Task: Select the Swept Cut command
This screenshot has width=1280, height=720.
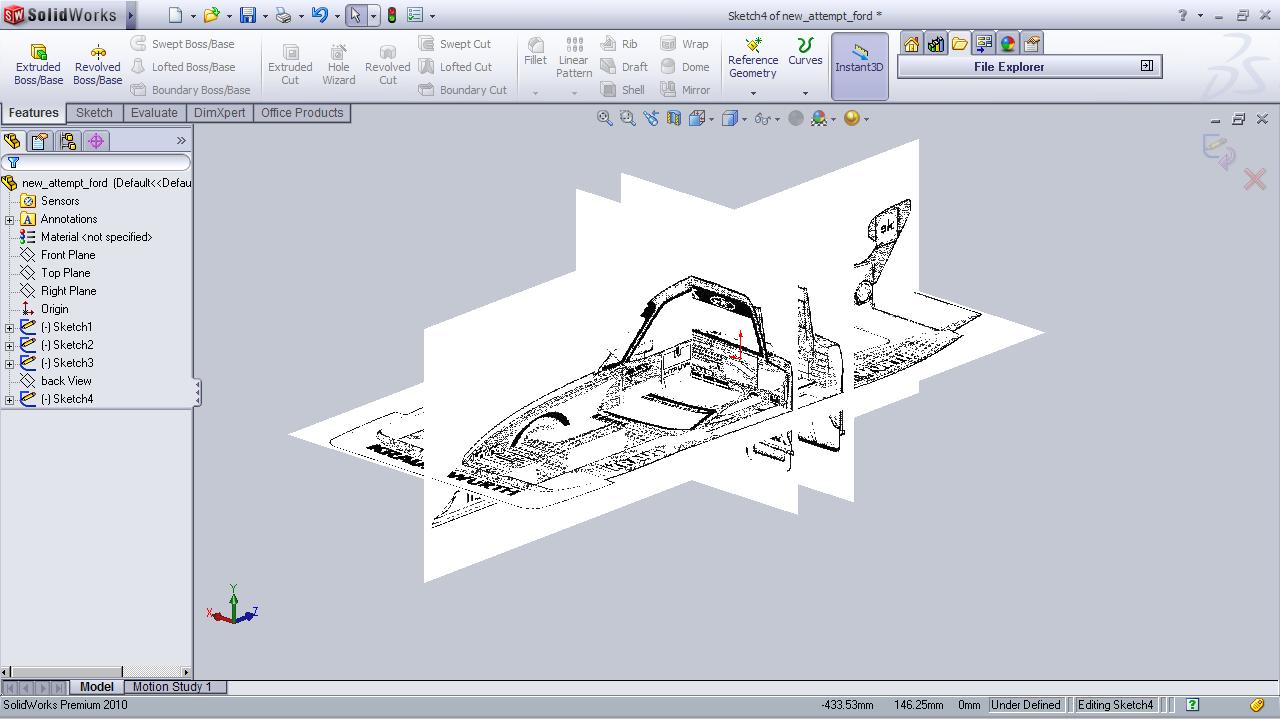Action: [455, 44]
